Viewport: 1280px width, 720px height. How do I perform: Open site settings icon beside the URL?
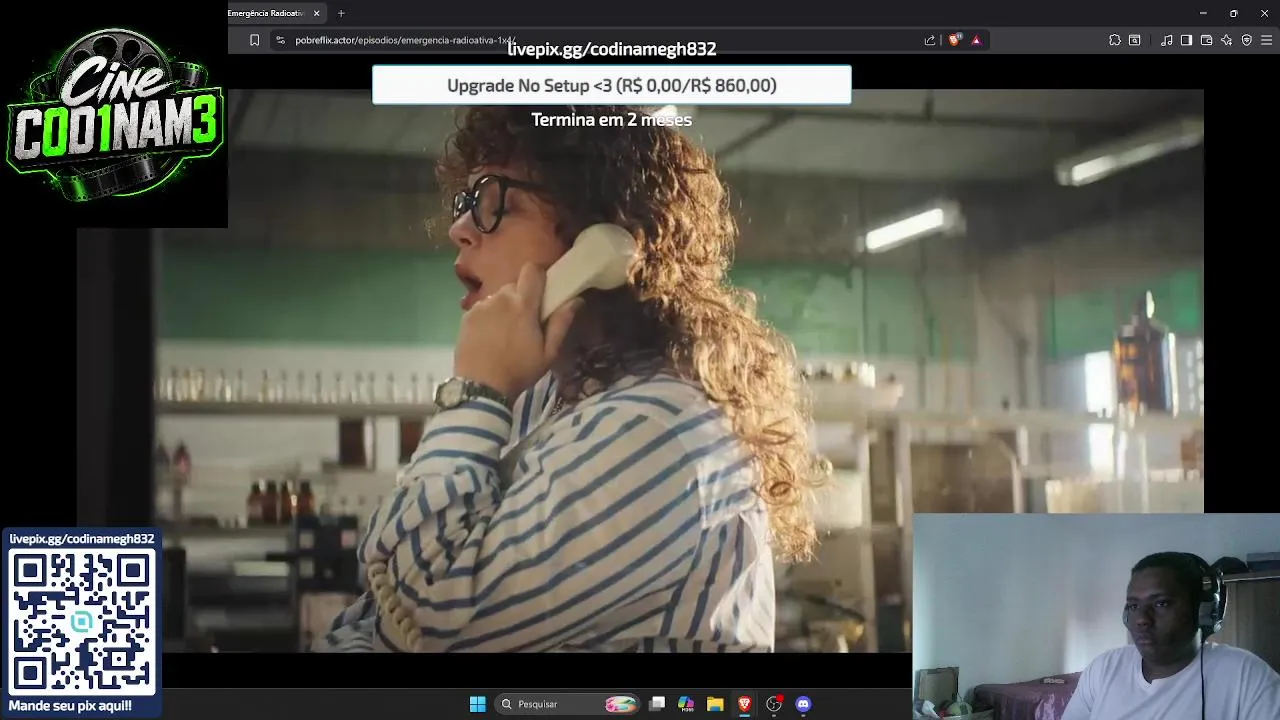click(x=280, y=40)
